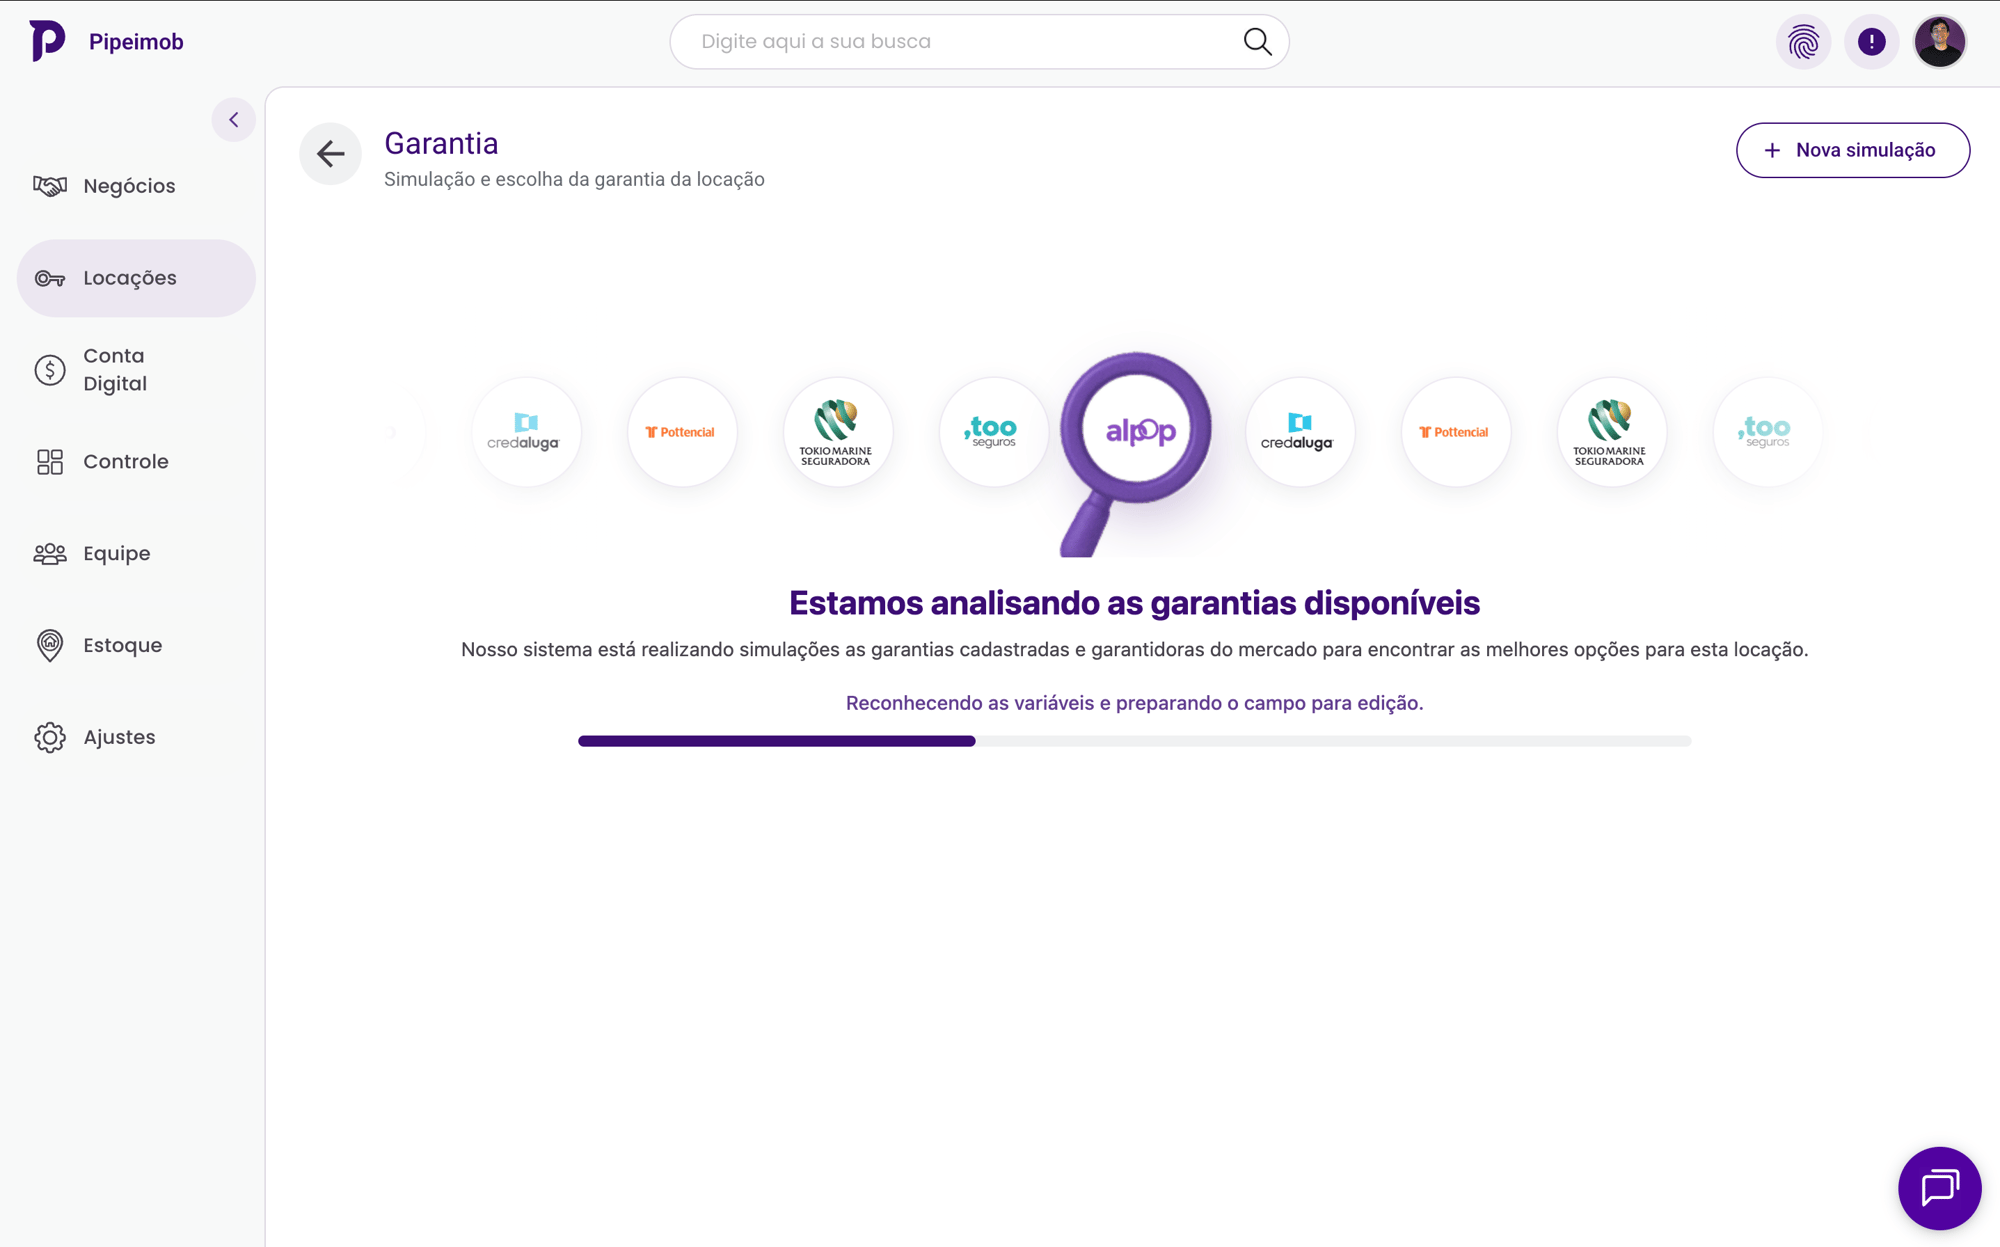Focus the search field "Digite aqui a sua busca"
The width and height of the screenshot is (2000, 1247).
click(979, 42)
